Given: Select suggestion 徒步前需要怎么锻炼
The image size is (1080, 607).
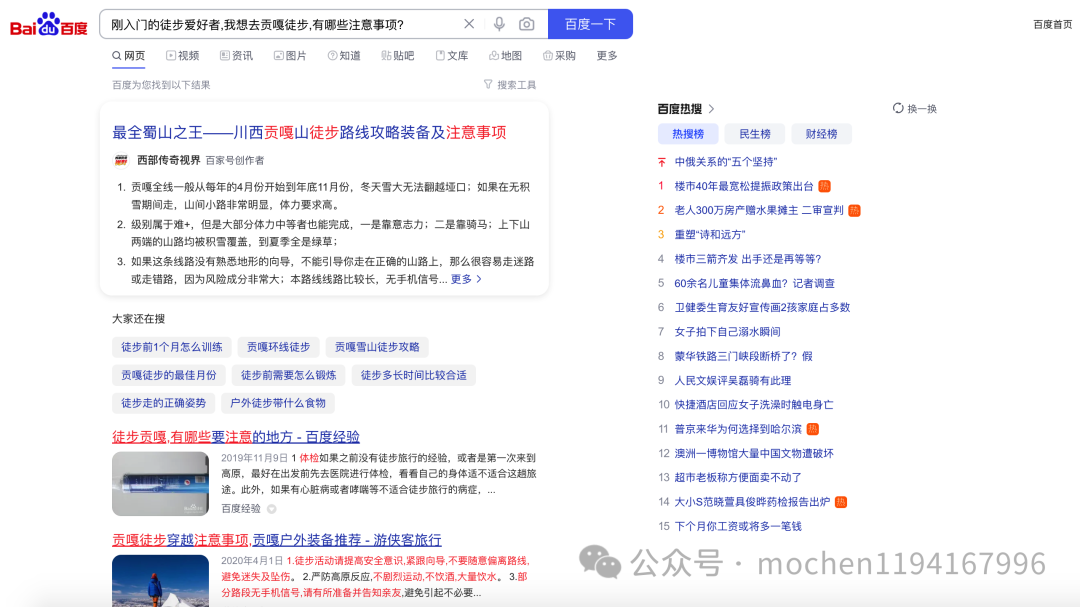Looking at the screenshot, I should (289, 375).
